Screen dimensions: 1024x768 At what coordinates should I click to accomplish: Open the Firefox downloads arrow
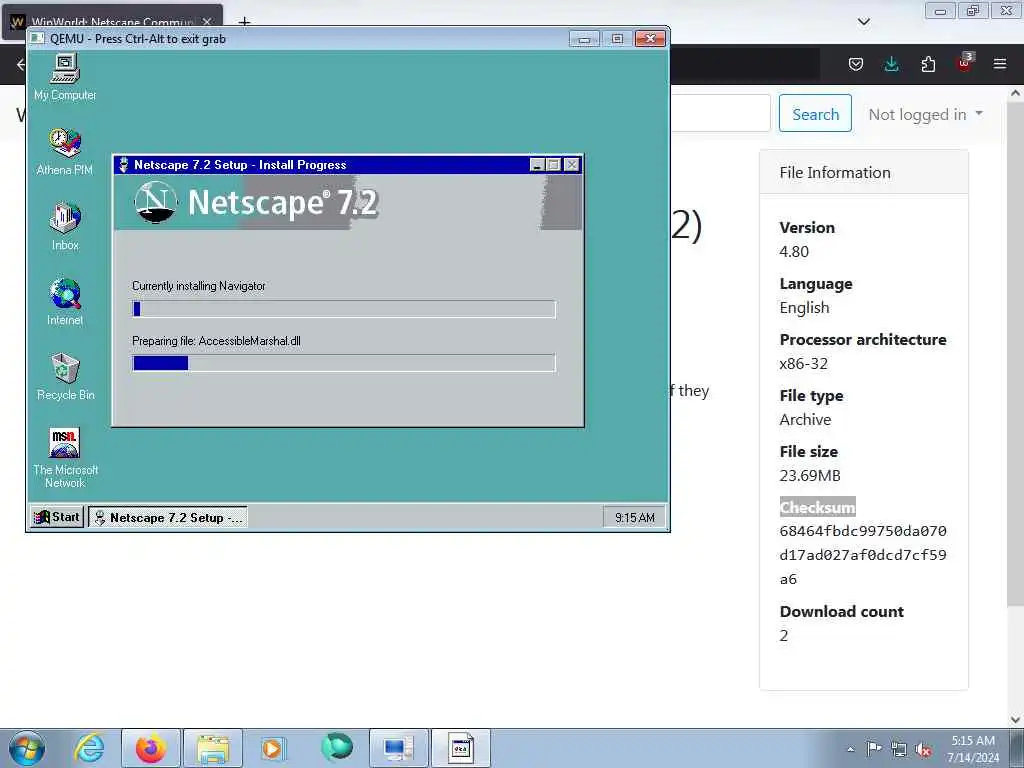pyautogui.click(x=891, y=64)
